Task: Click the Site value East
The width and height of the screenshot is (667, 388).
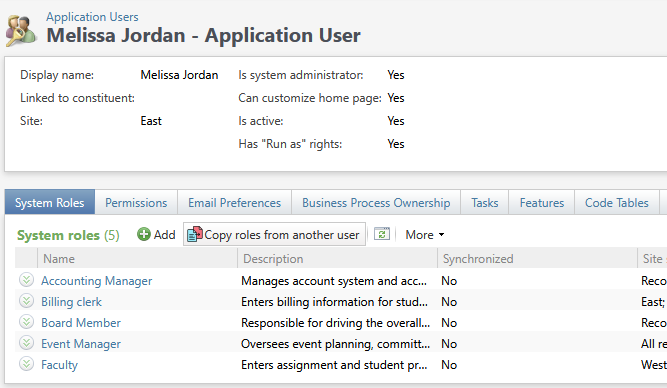Action: [x=151, y=121]
